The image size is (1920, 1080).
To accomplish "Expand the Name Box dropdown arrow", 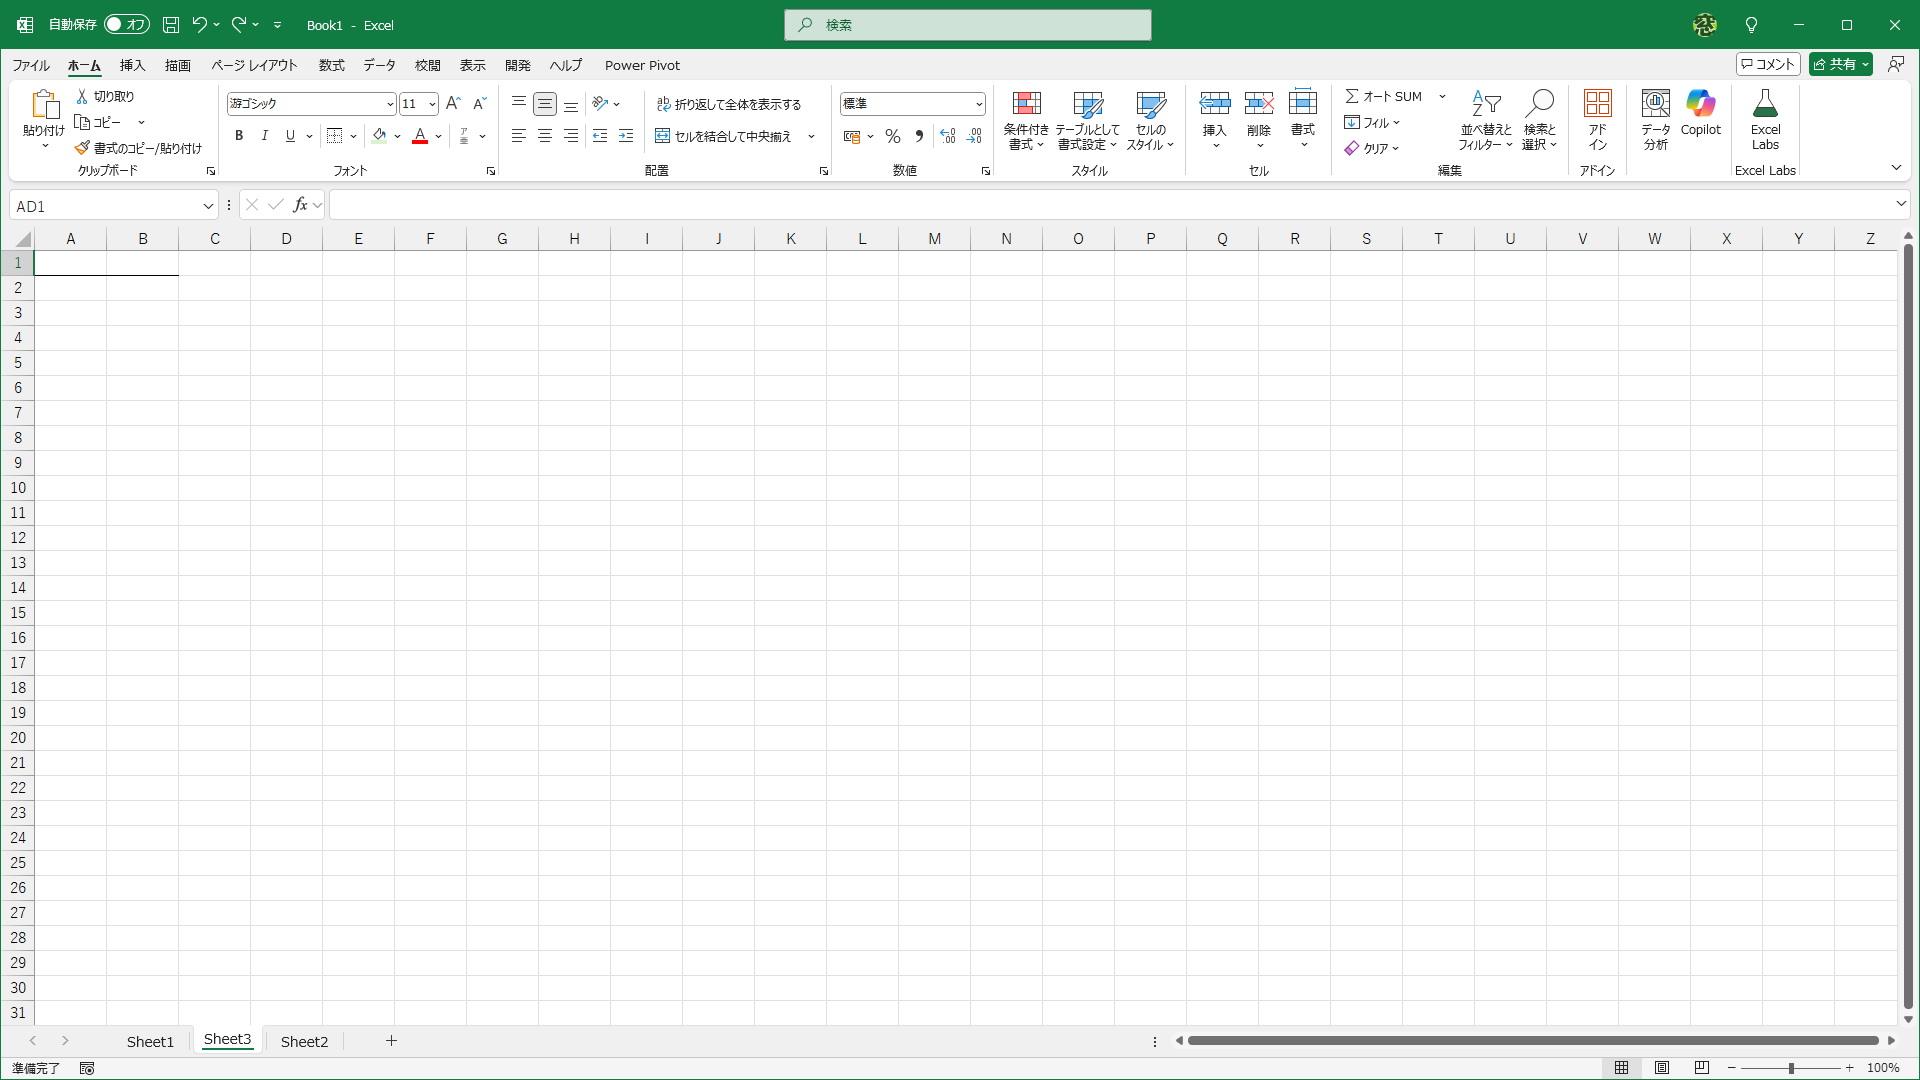I will 208,206.
